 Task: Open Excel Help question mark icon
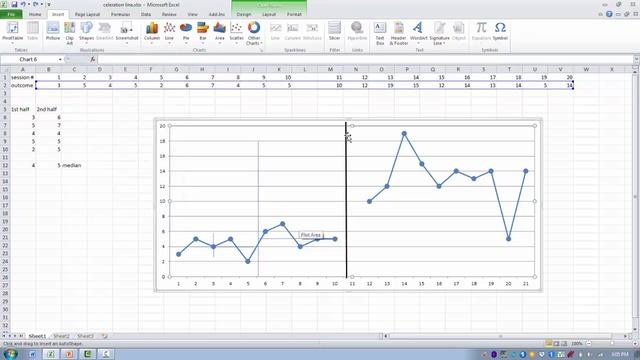(x=609, y=14)
